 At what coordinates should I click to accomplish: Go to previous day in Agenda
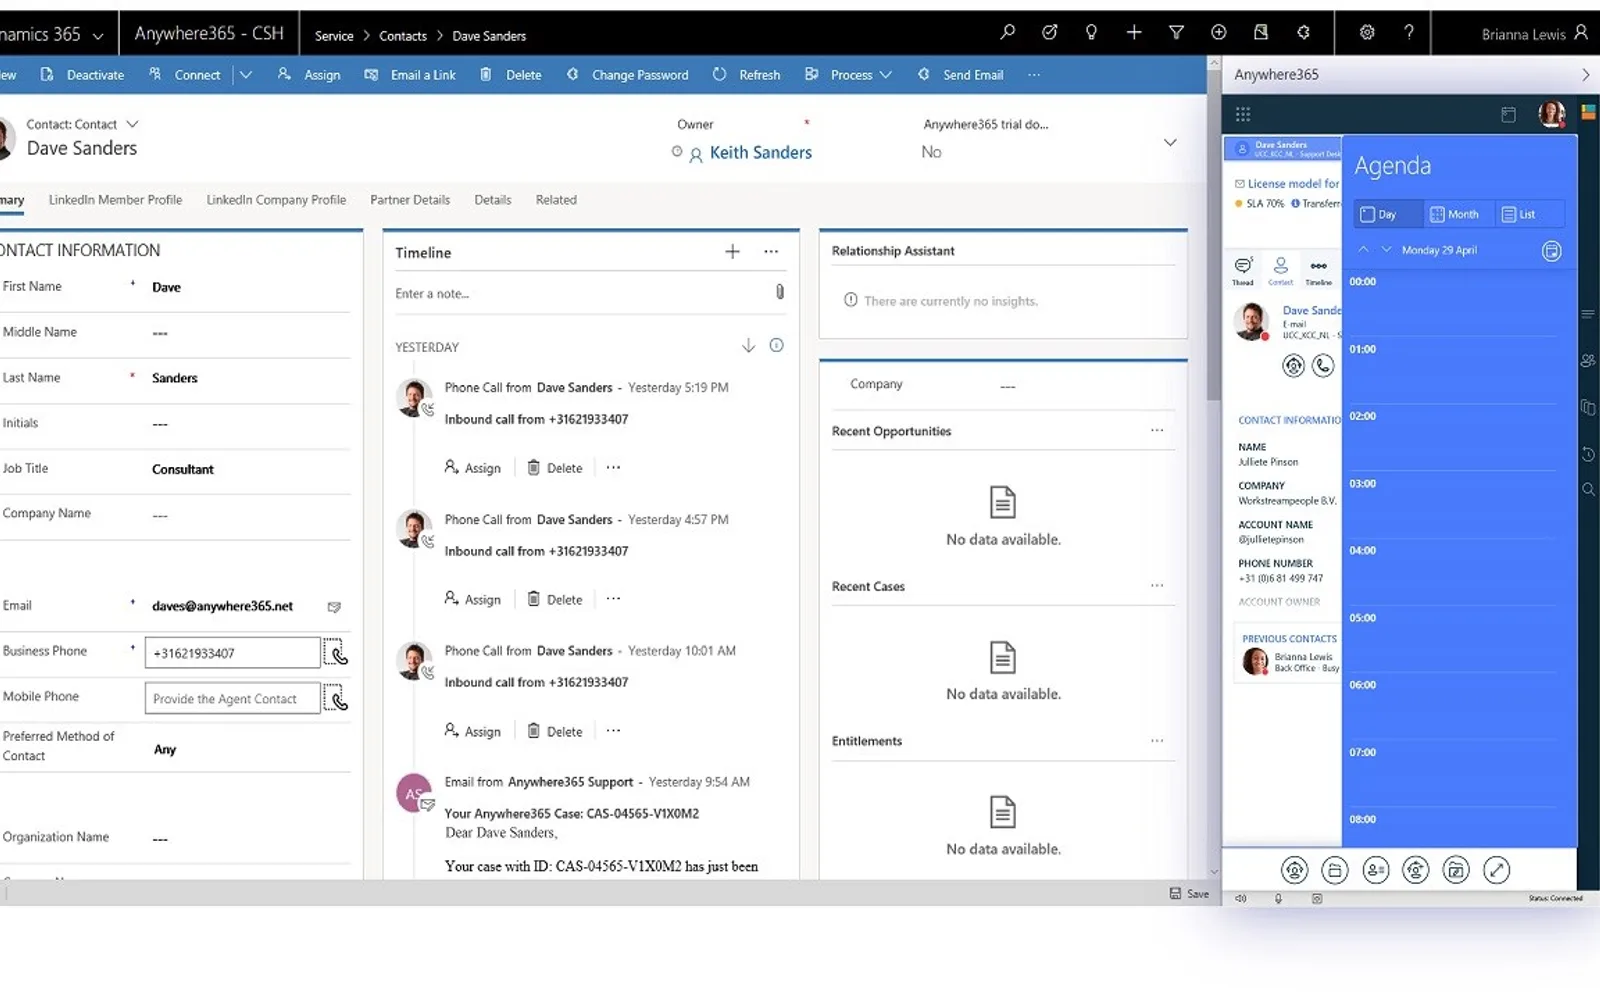point(1363,250)
